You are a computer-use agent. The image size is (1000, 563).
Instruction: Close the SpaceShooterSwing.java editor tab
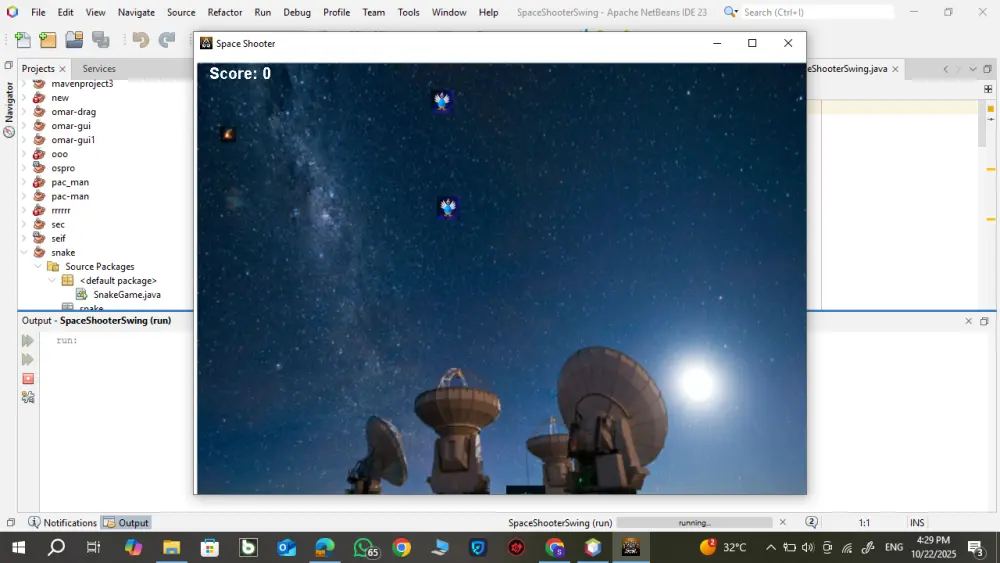coord(895,69)
